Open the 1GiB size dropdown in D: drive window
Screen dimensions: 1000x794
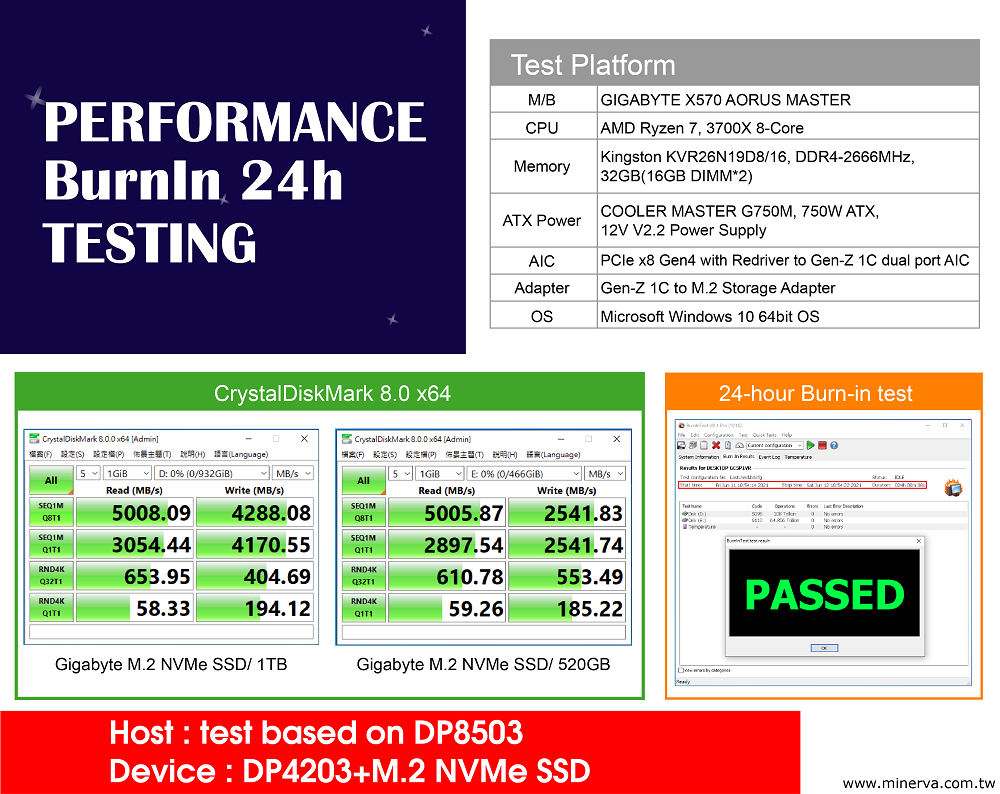pos(128,473)
